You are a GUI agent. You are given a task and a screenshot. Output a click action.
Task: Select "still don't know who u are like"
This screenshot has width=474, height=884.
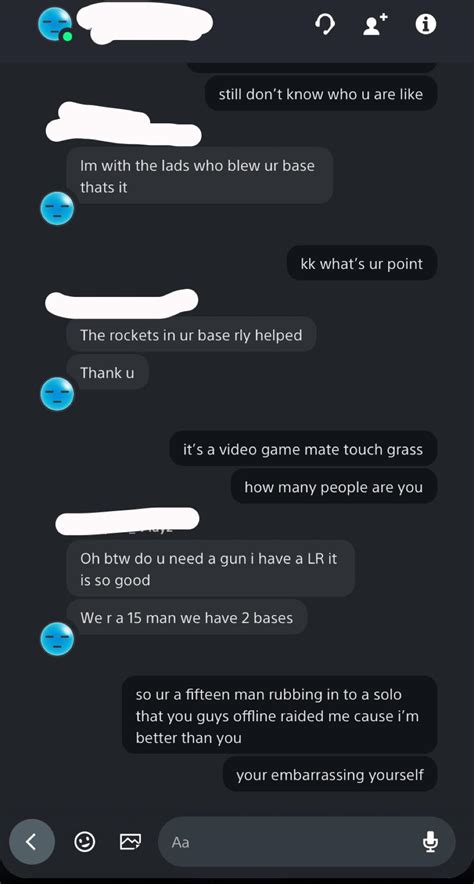[321, 94]
